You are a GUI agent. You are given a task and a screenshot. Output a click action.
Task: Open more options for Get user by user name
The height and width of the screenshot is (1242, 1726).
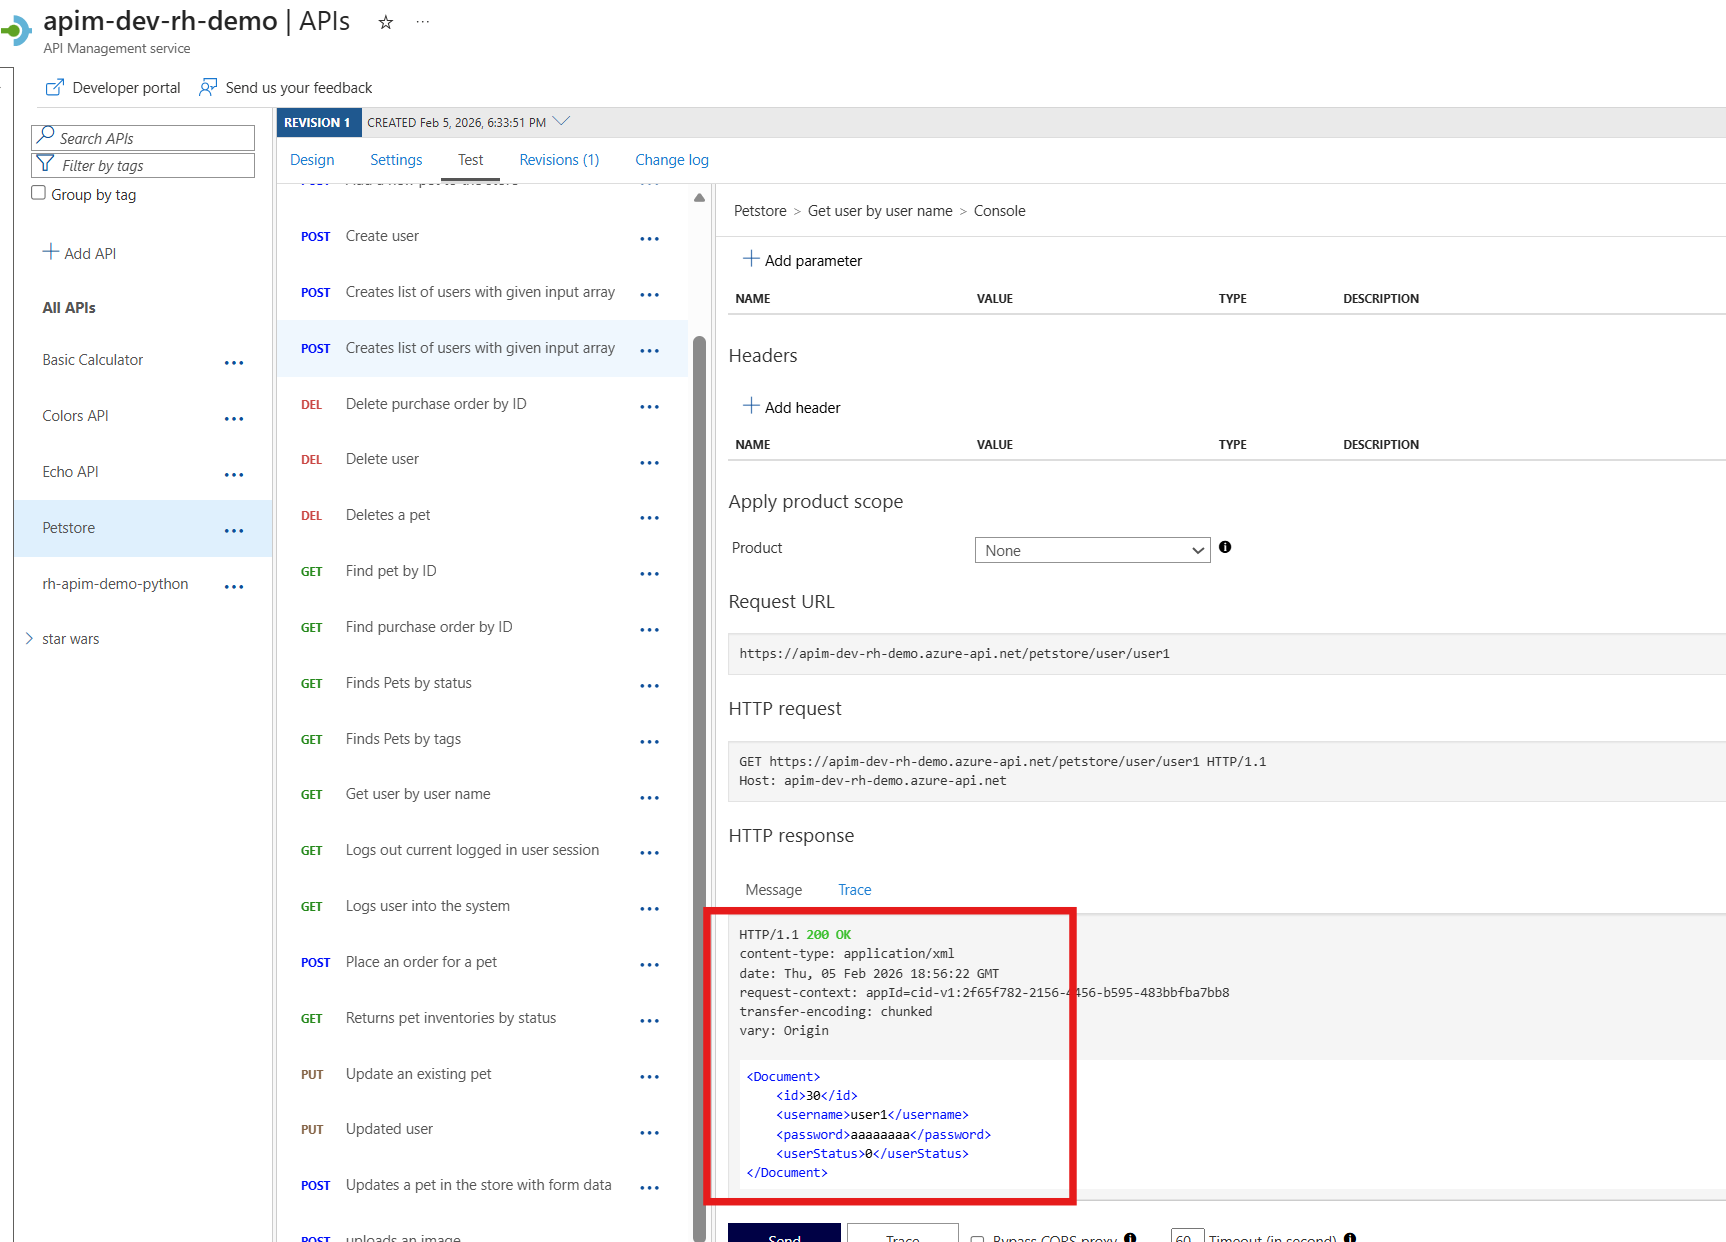click(x=650, y=798)
